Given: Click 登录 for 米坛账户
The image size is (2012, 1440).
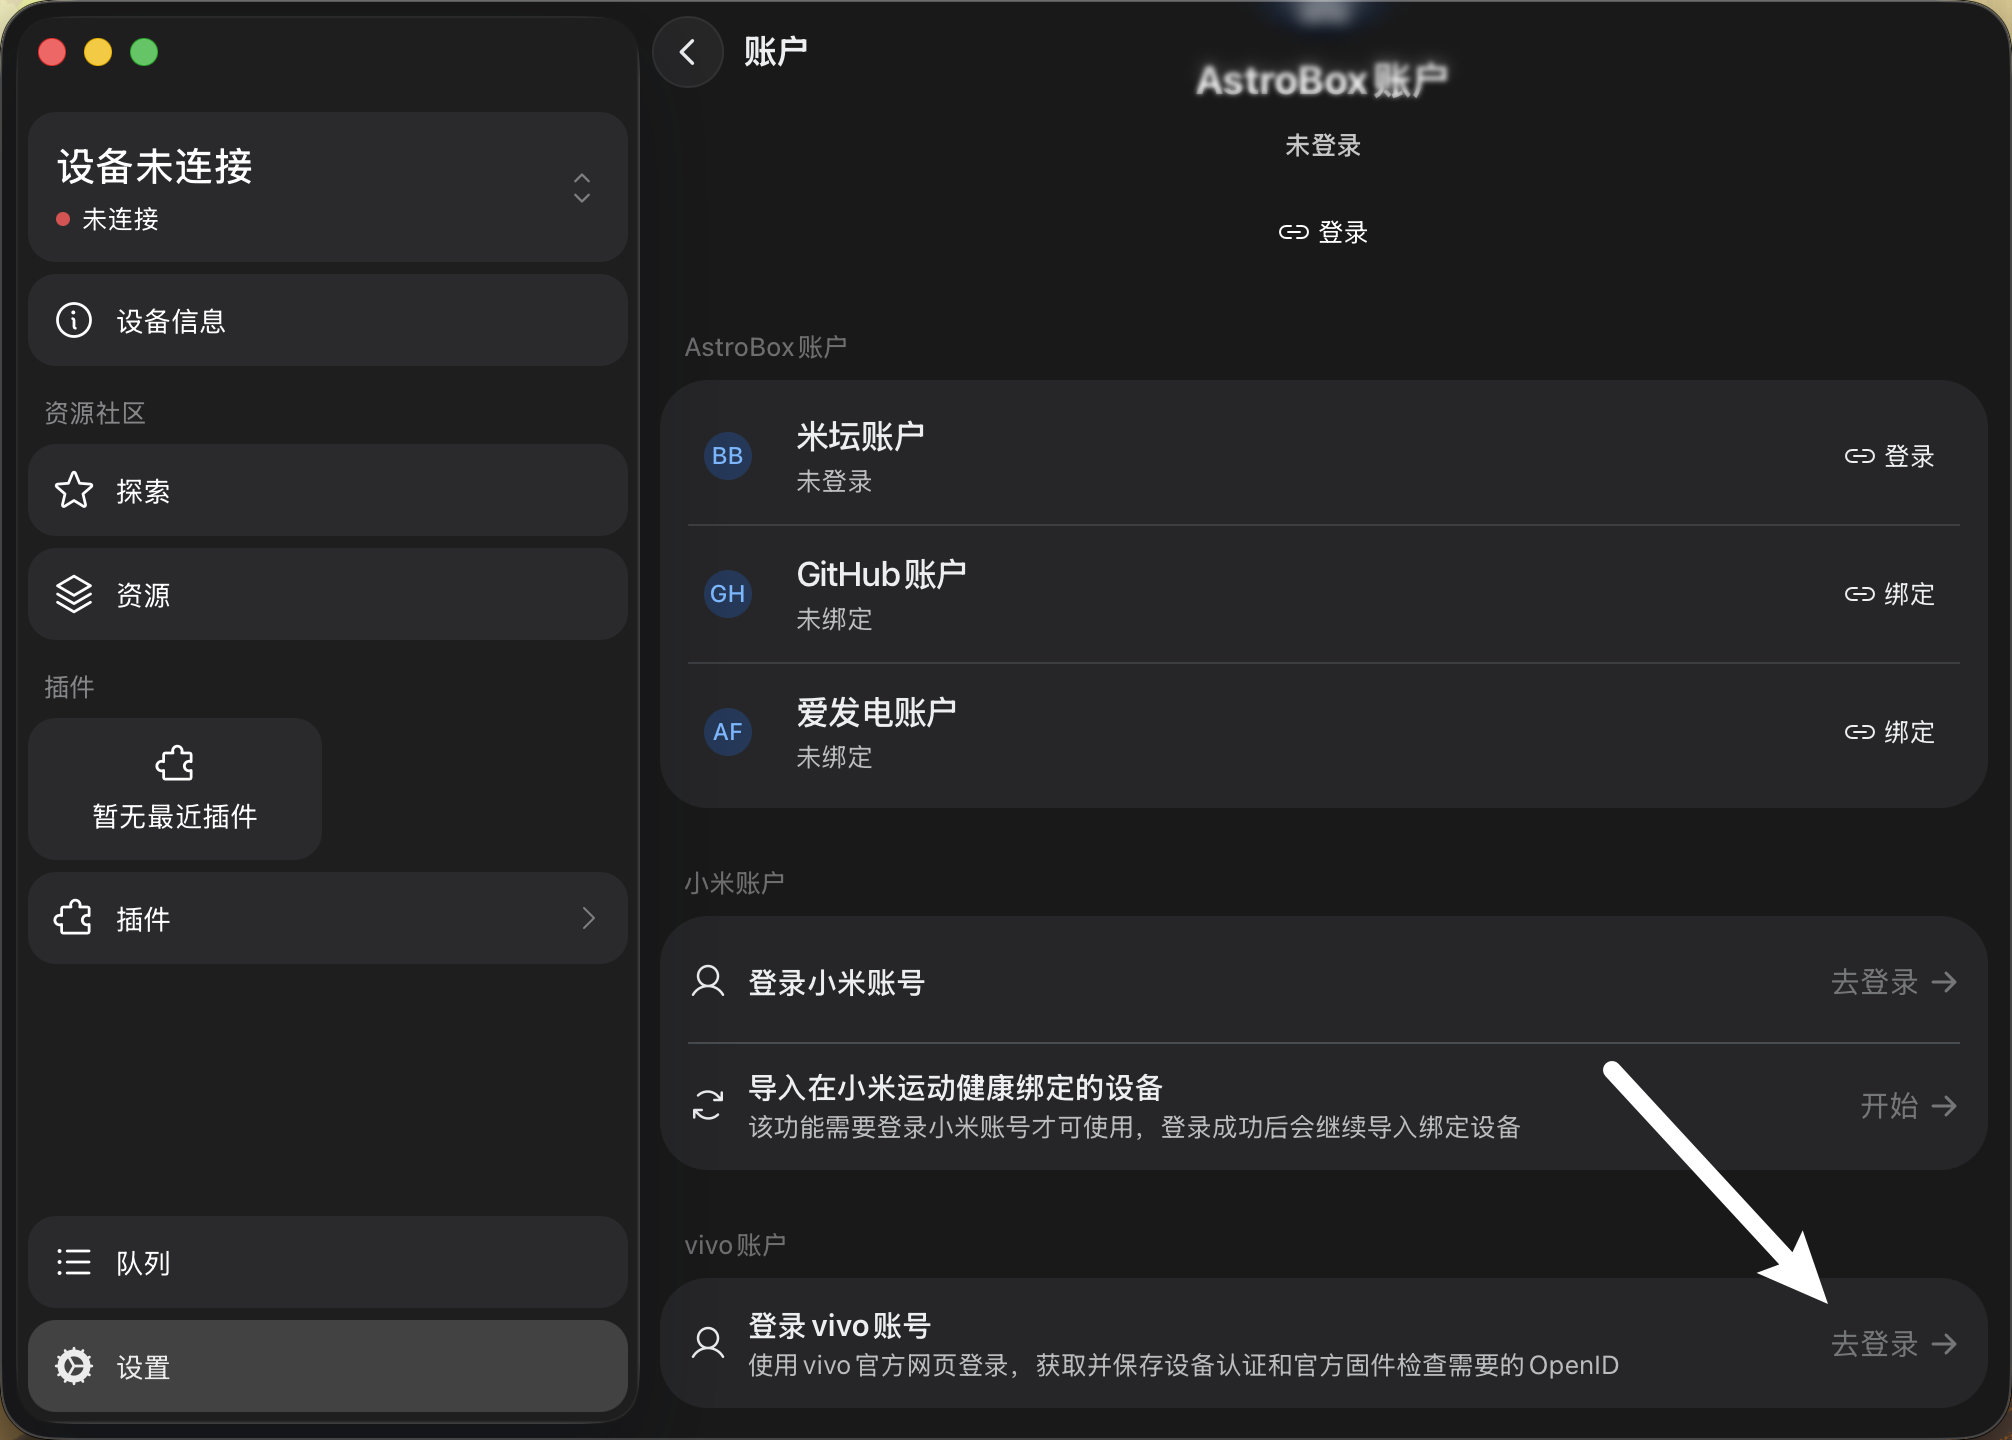Looking at the screenshot, I should click(1889, 456).
